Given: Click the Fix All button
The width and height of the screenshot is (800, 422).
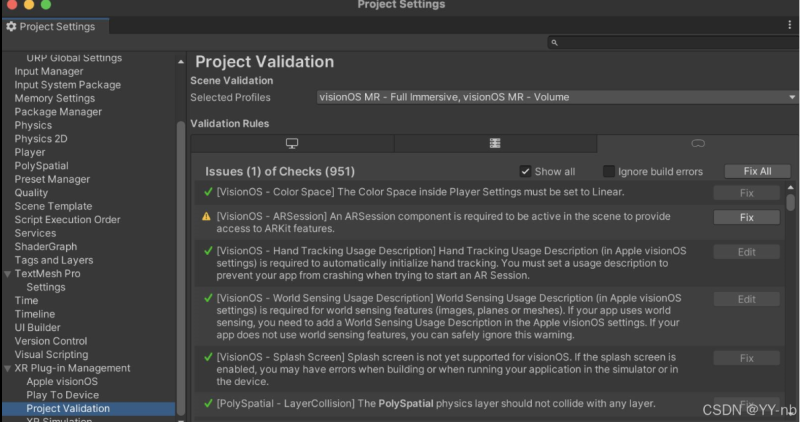Looking at the screenshot, I should tap(756, 171).
